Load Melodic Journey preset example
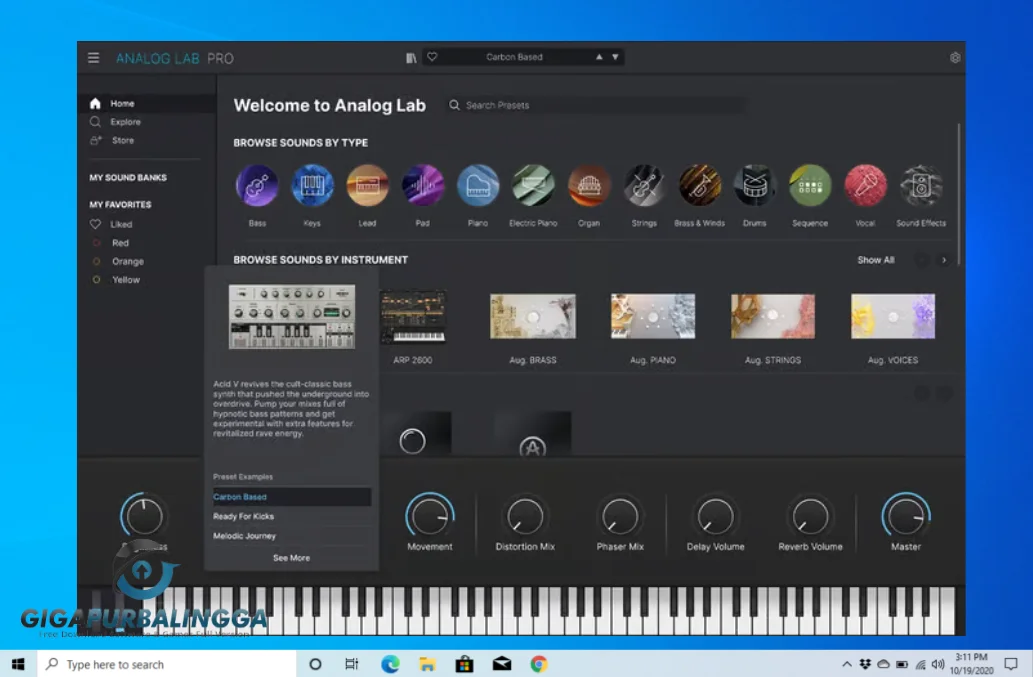 click(292, 536)
